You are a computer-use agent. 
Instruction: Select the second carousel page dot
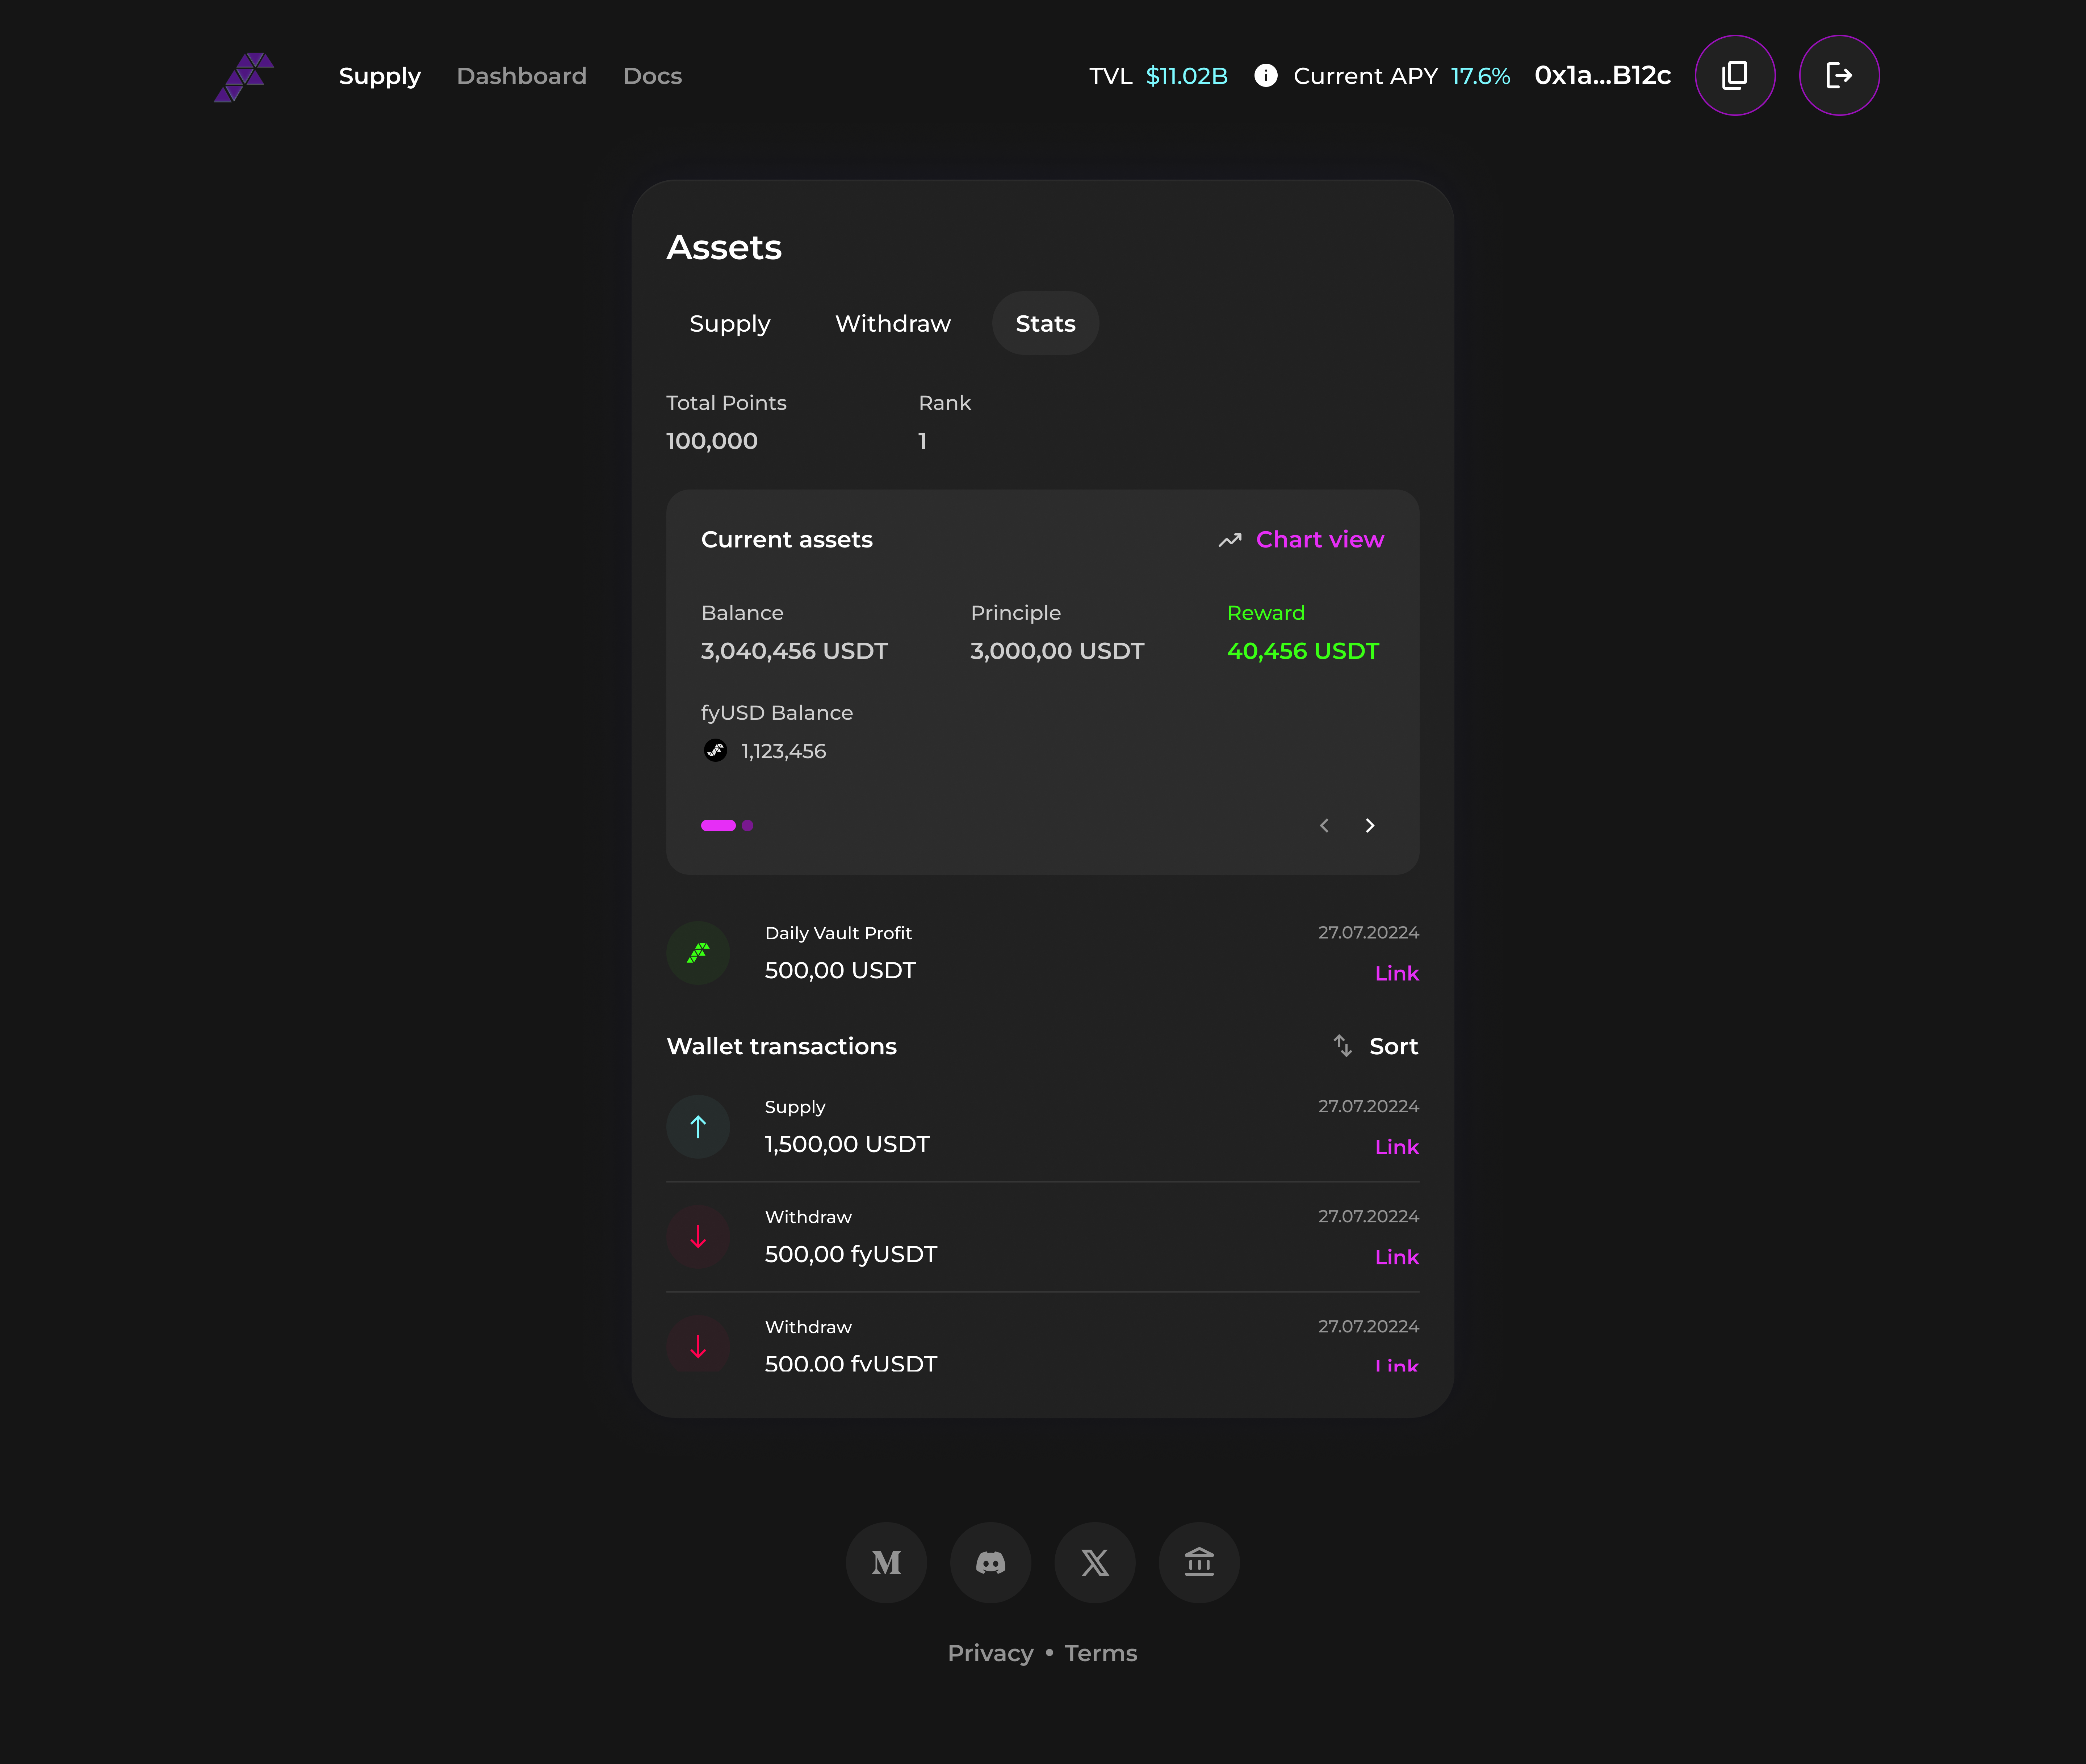pos(748,825)
